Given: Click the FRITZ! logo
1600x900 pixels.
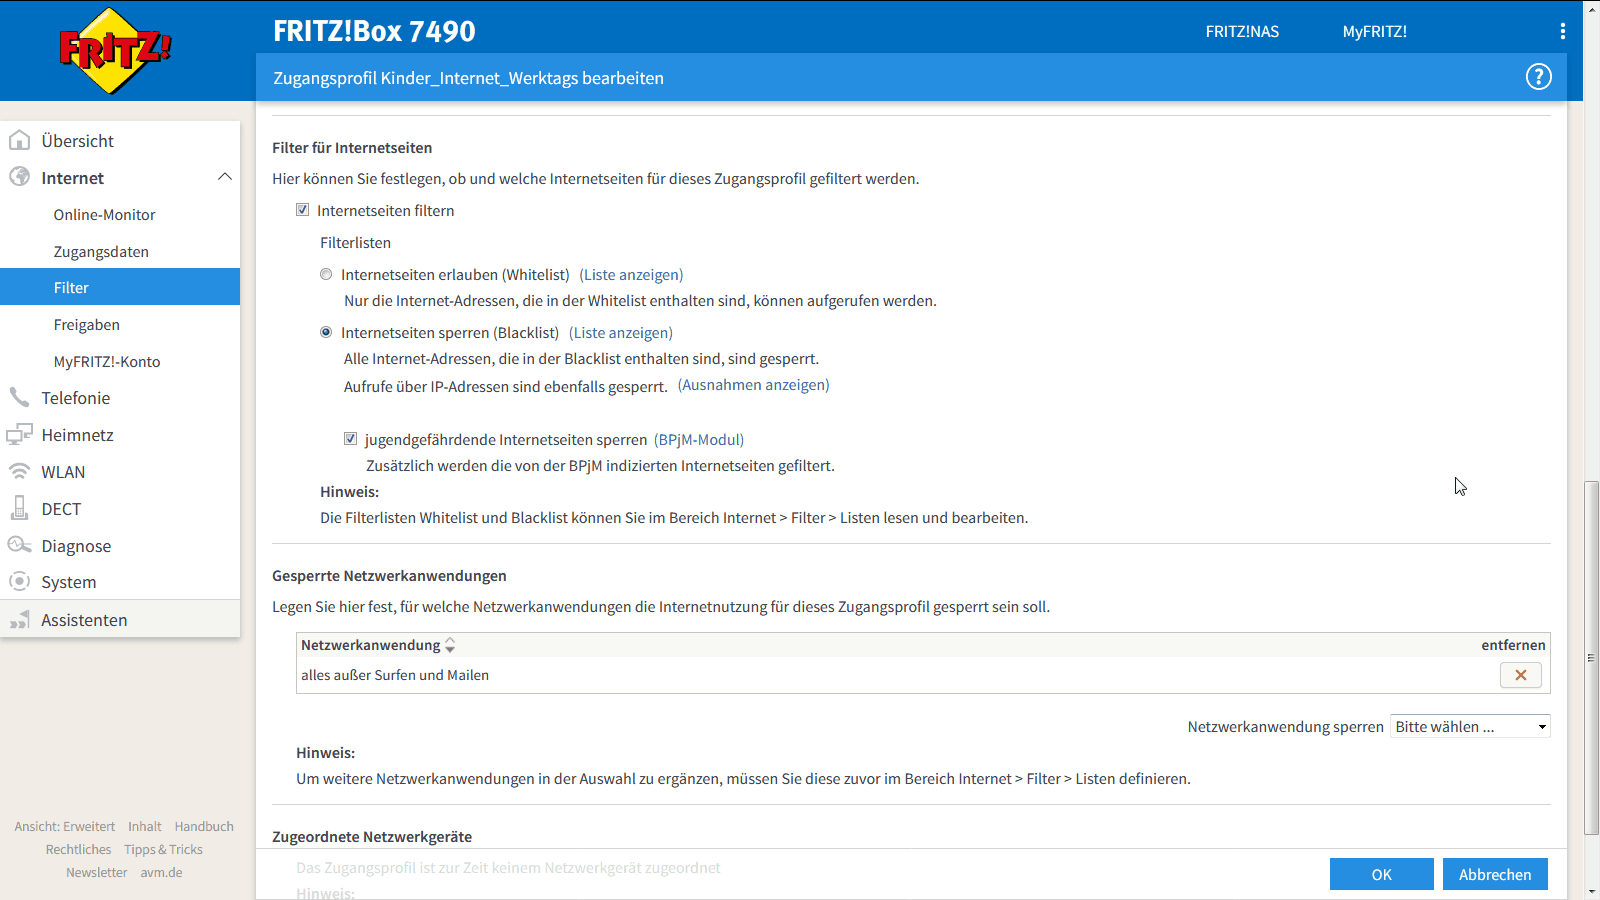Looking at the screenshot, I should [115, 50].
